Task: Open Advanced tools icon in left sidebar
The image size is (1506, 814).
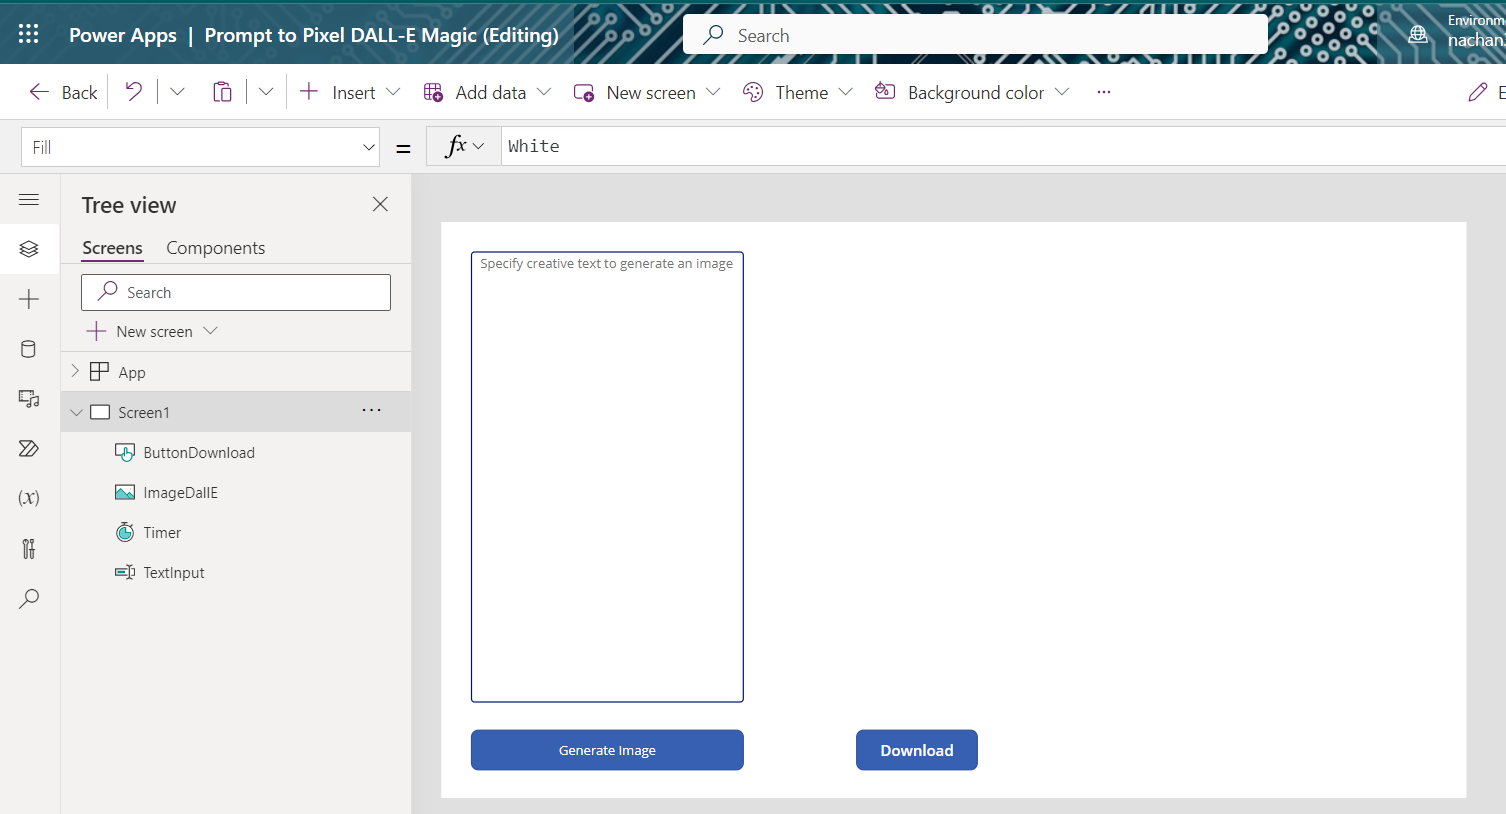Action: (29, 548)
